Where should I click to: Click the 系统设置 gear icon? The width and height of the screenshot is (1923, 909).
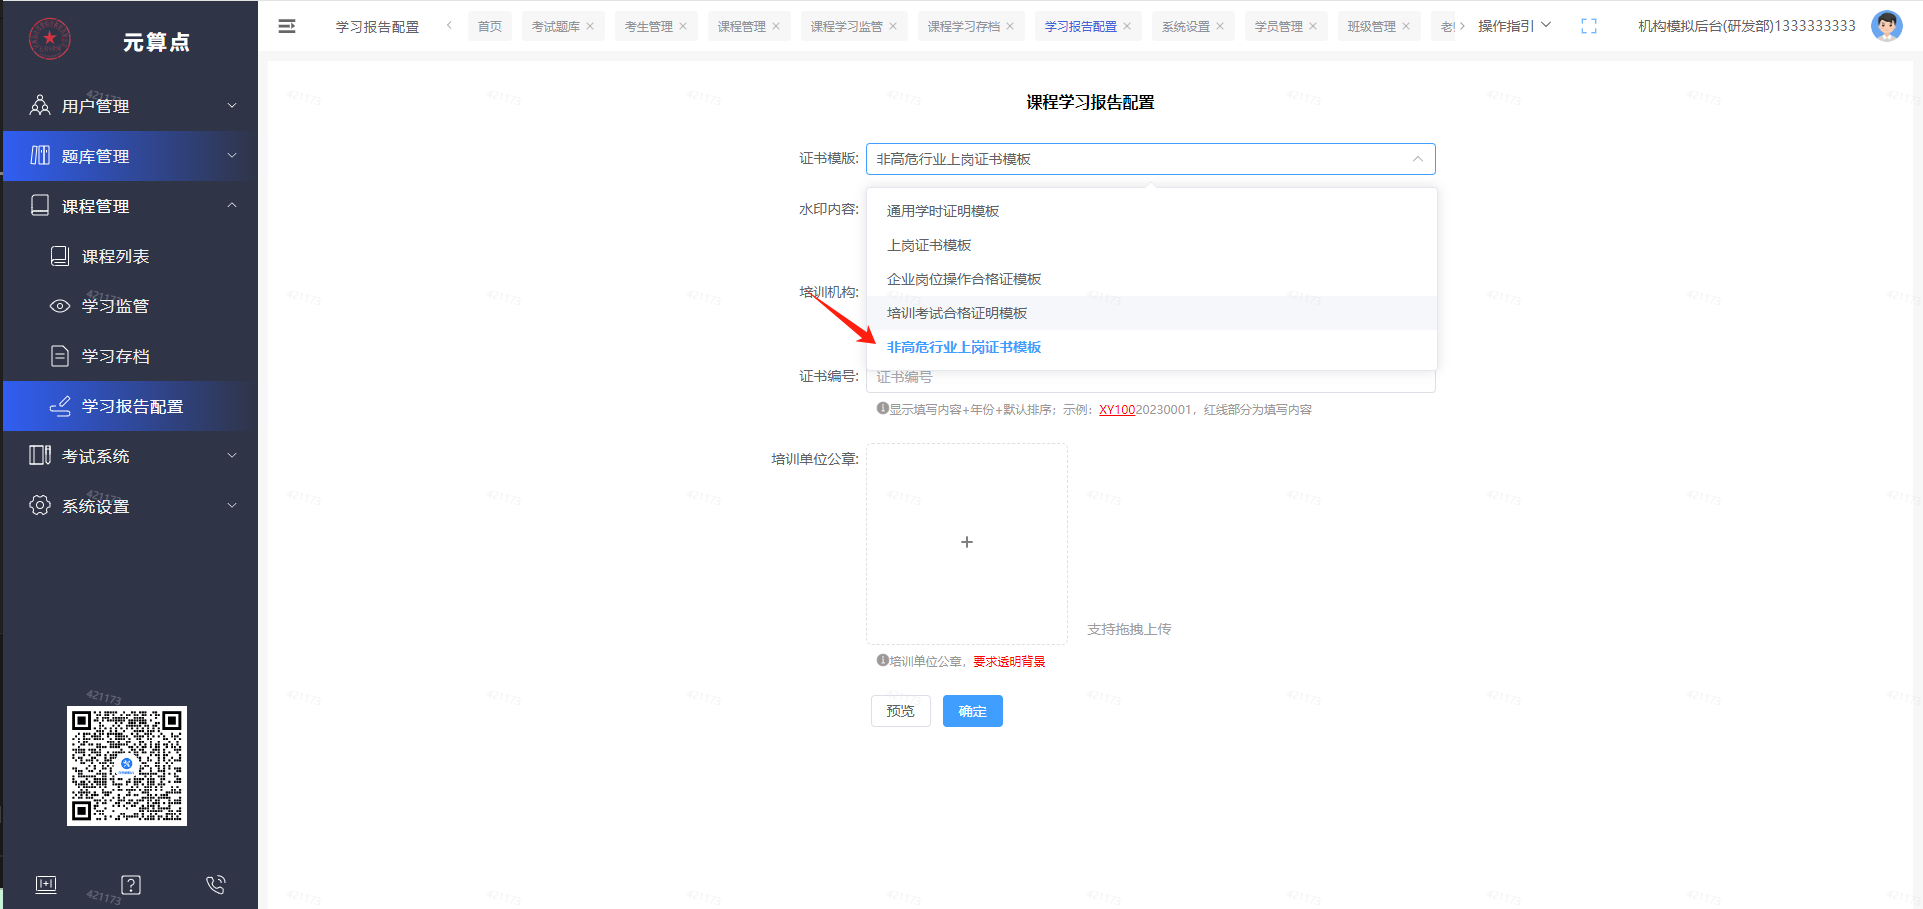(x=40, y=505)
